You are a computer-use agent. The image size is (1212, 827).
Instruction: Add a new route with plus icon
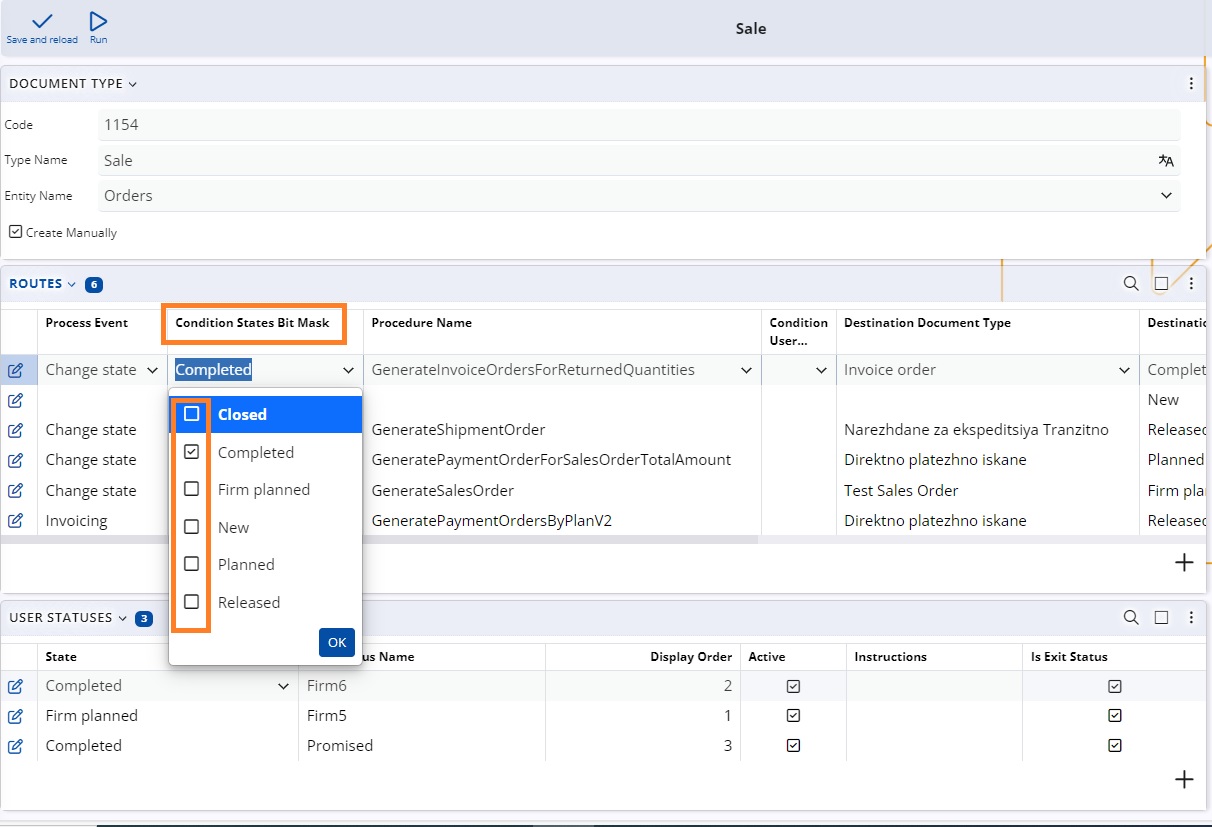pos(1184,562)
